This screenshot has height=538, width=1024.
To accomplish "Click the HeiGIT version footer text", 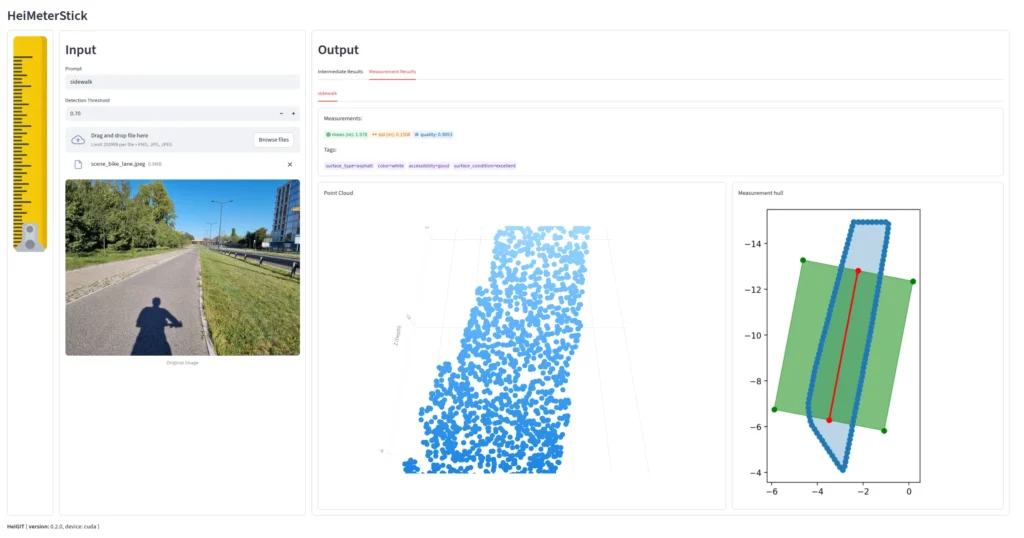I will [53, 526].
